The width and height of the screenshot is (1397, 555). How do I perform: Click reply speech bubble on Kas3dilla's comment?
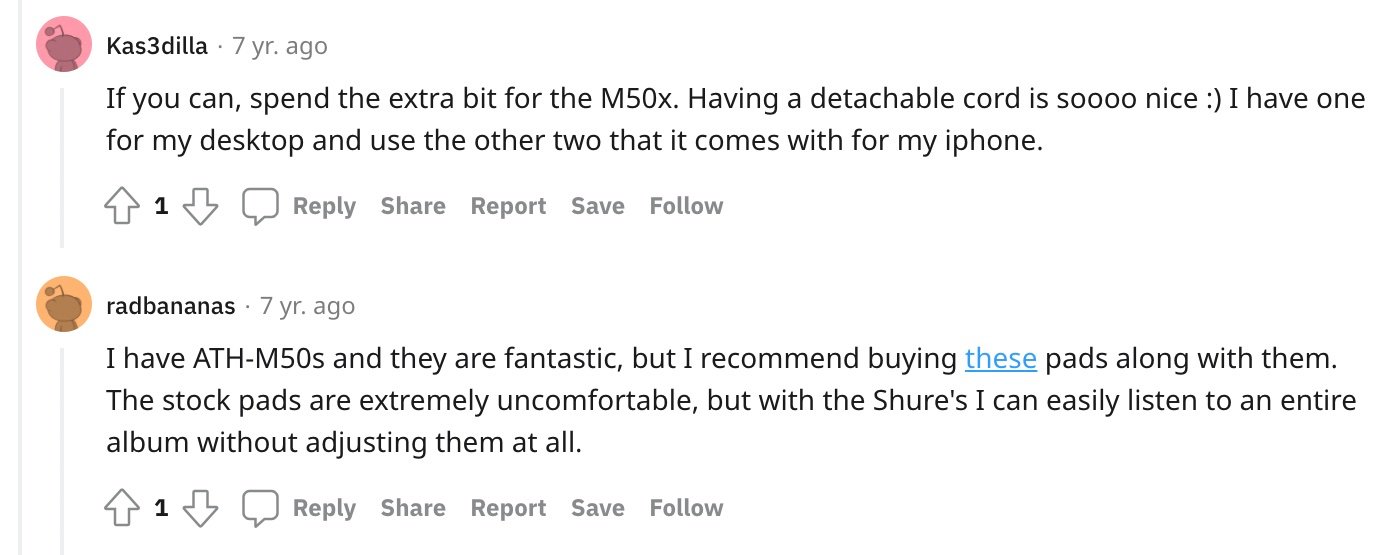(260, 206)
